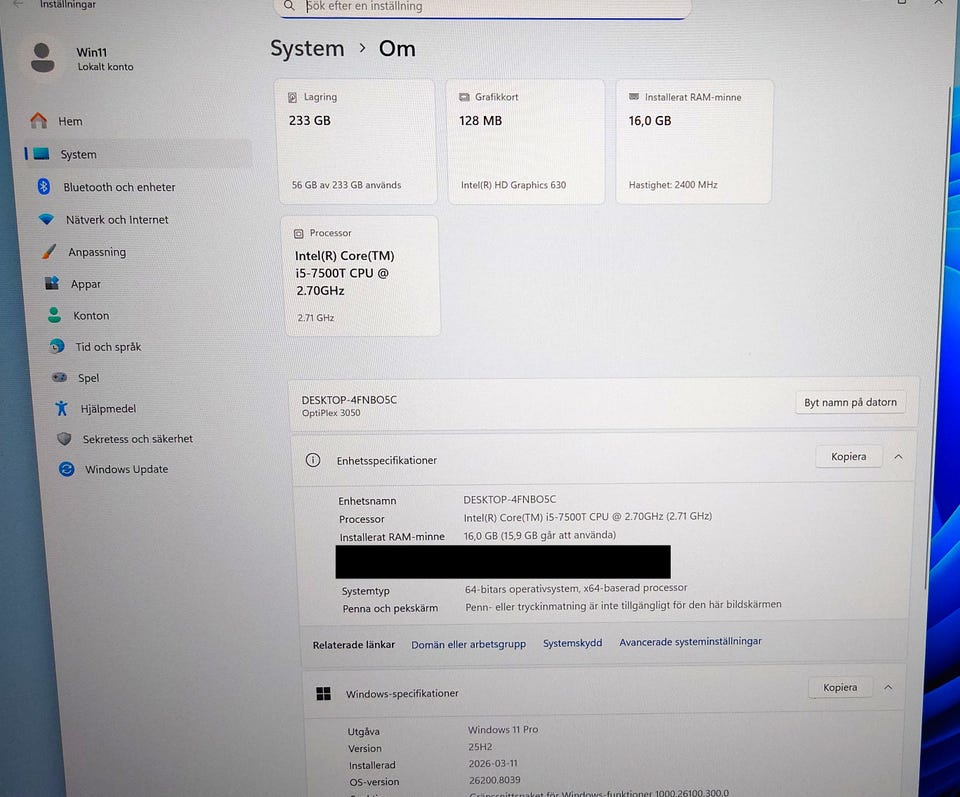Open the Hem home icon
This screenshot has width=960, height=797.
[x=39, y=121]
